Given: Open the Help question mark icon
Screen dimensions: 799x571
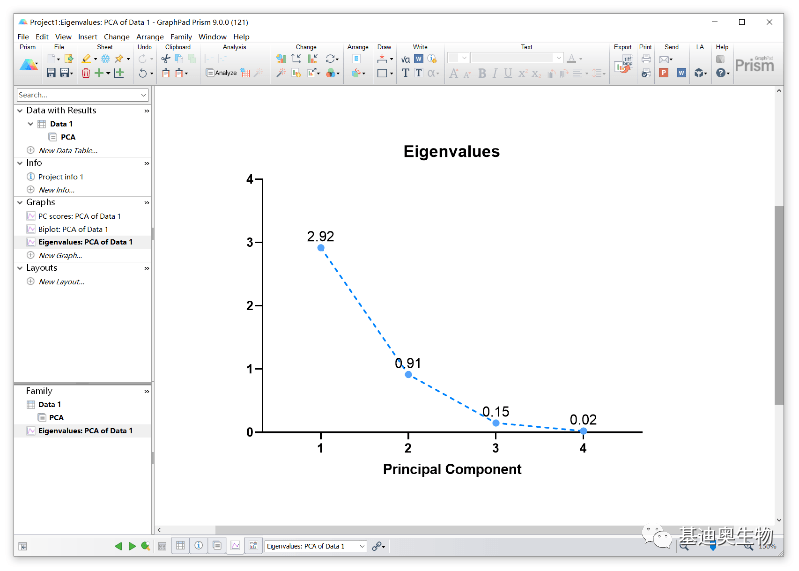Looking at the screenshot, I should tap(720, 73).
